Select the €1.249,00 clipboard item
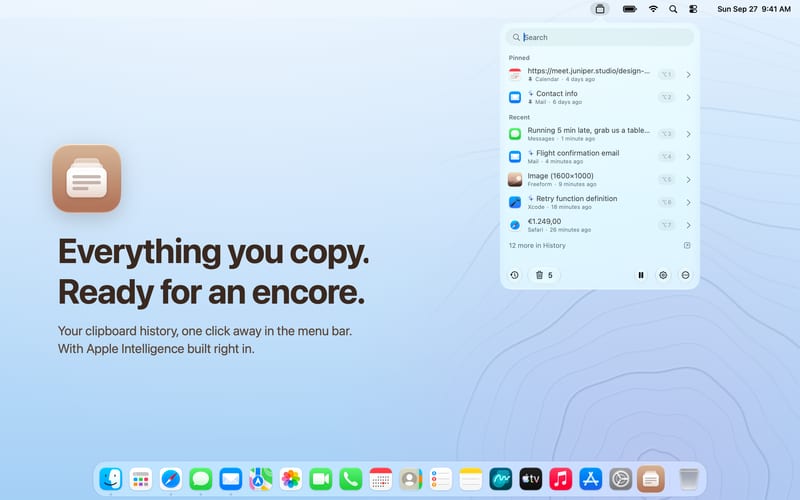The width and height of the screenshot is (800, 500). (599, 225)
